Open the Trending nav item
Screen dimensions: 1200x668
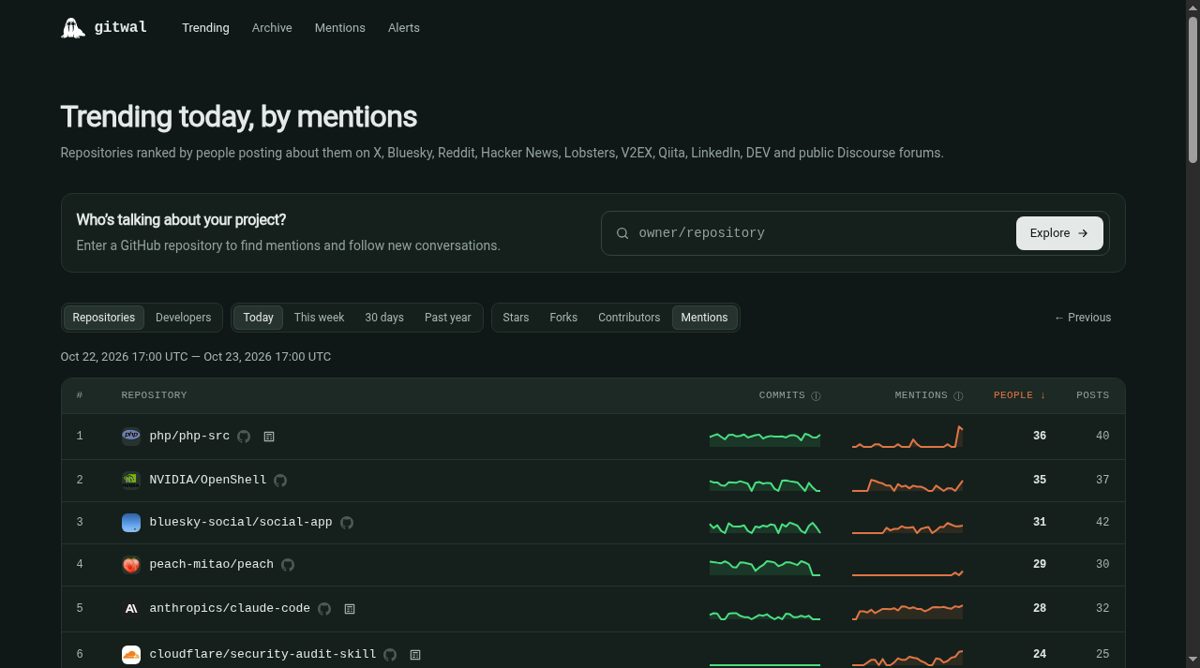pos(206,28)
